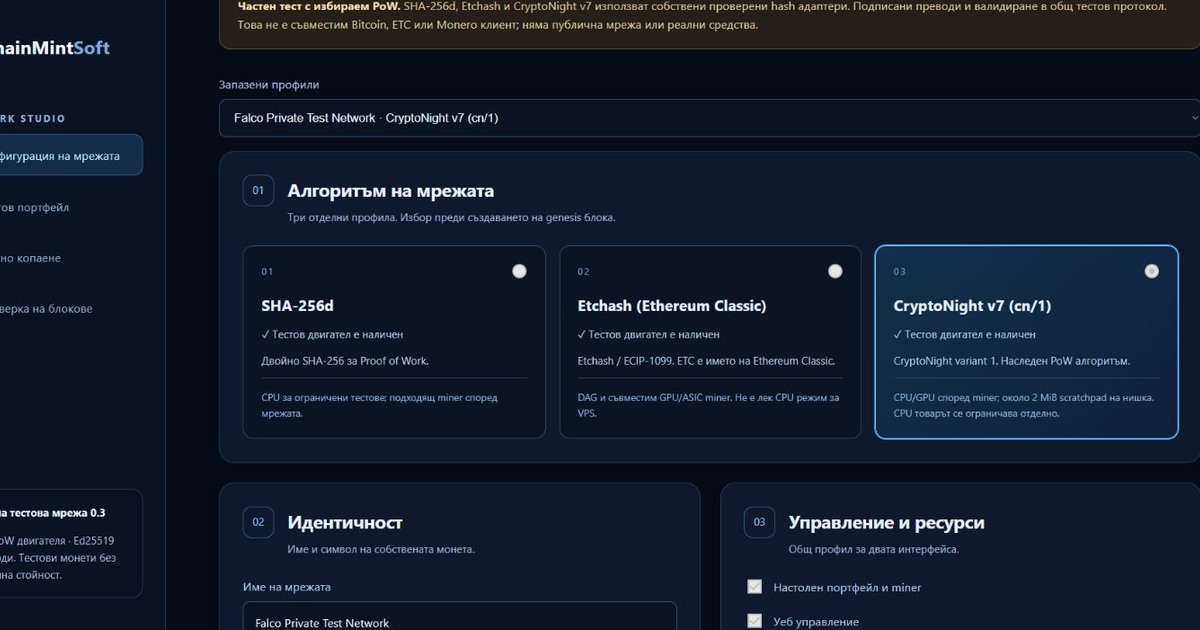Click the ChainMintSoft logo

coord(55,48)
